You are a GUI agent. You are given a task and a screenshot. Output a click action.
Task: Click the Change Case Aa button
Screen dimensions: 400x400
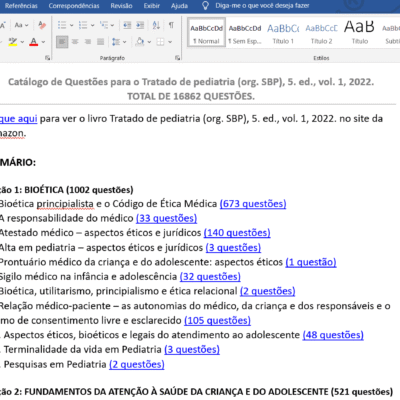pos(19,25)
